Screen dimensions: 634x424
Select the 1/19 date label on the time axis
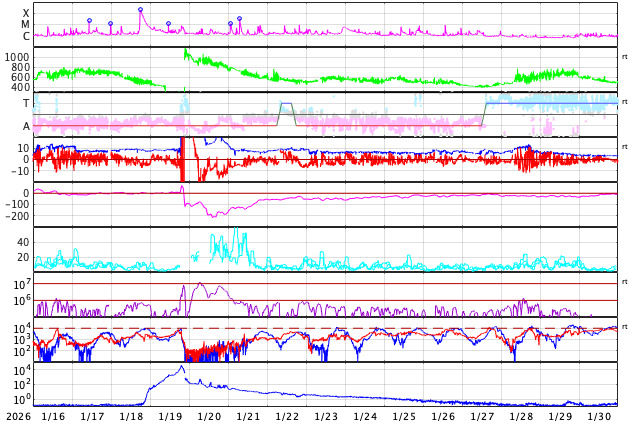click(x=170, y=416)
